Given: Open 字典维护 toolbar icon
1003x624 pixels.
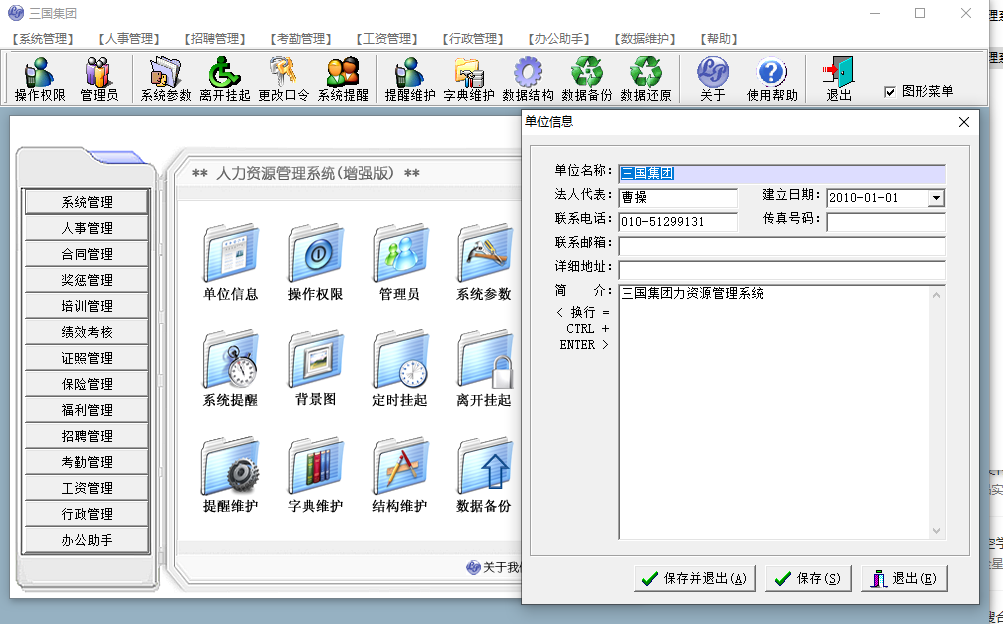Looking at the screenshot, I should [468, 79].
